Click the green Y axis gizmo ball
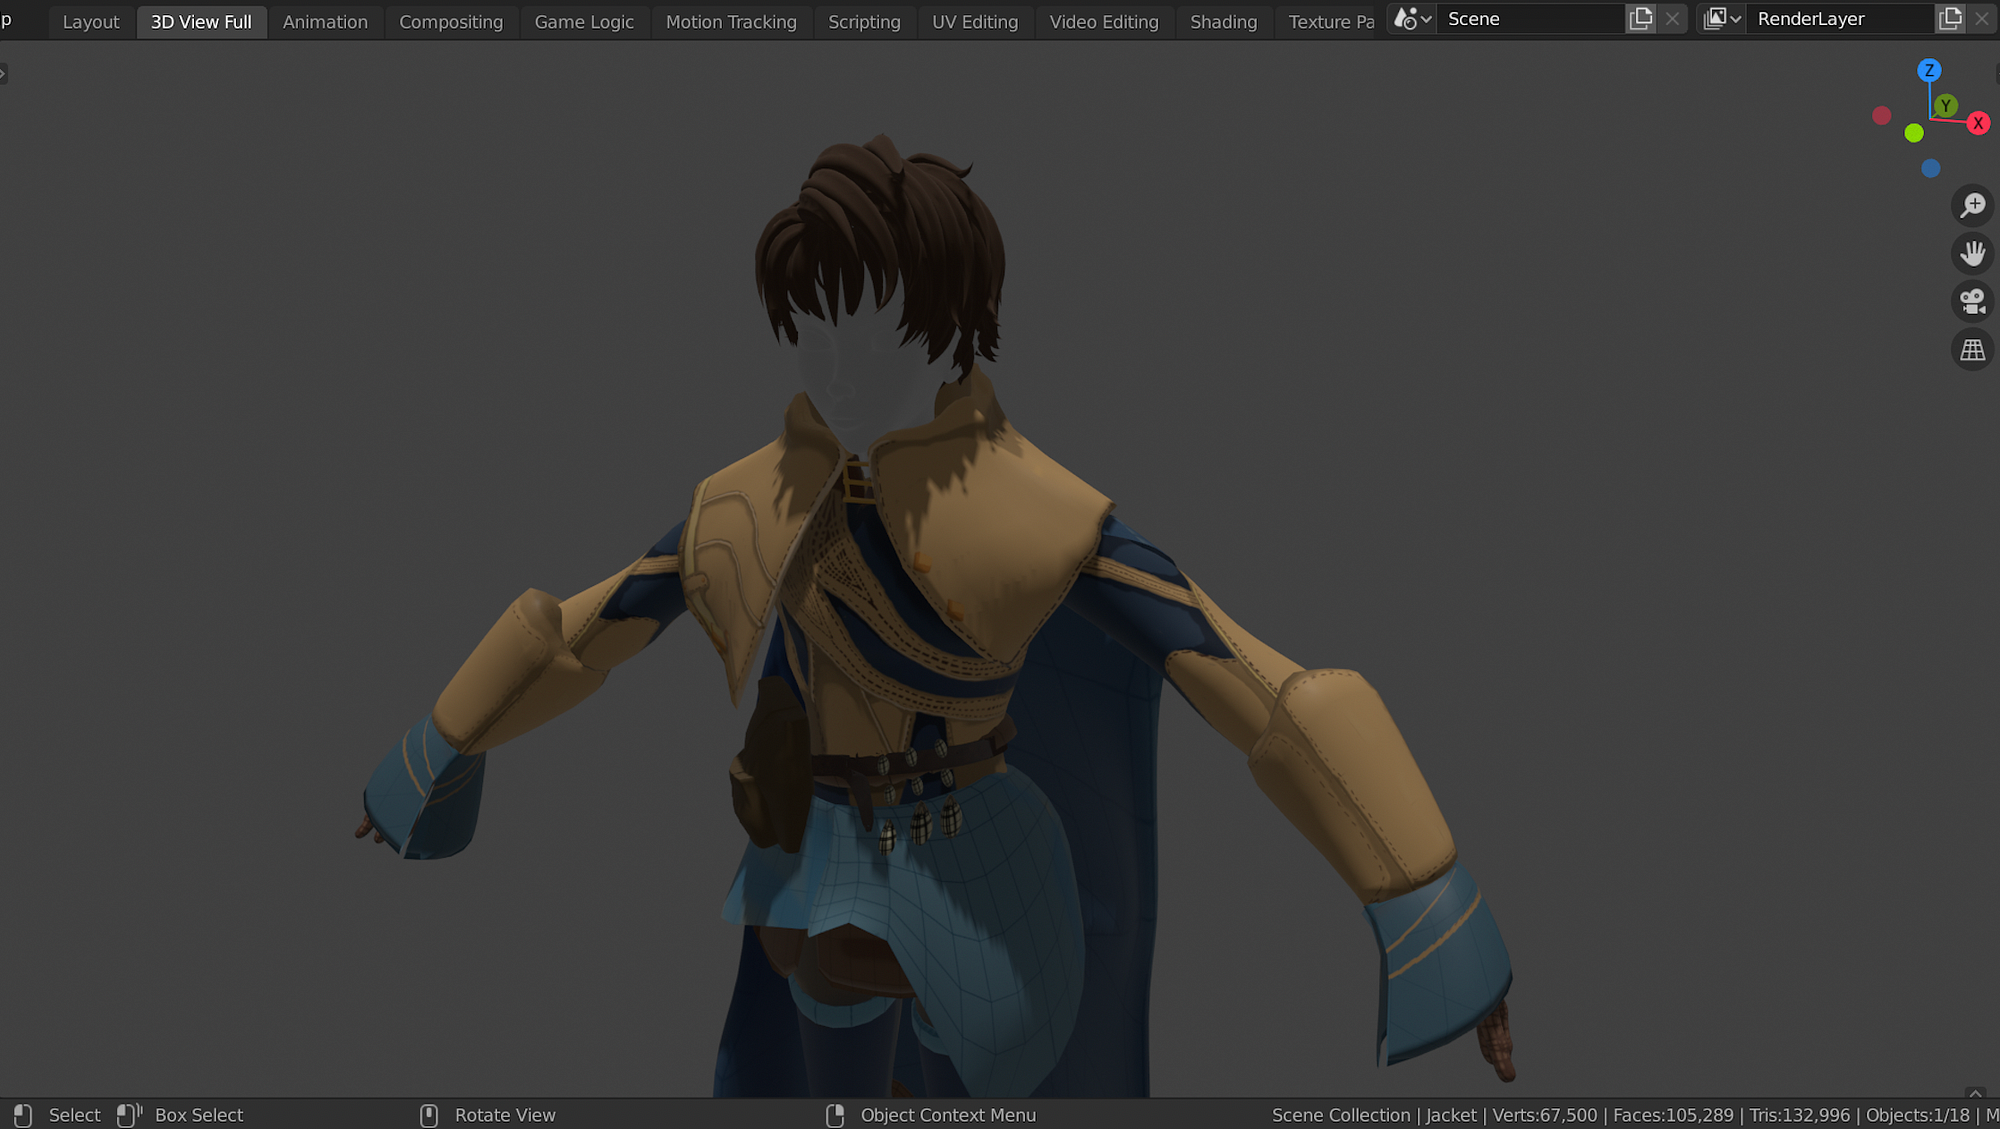The height and width of the screenshot is (1129, 2000). [1945, 105]
